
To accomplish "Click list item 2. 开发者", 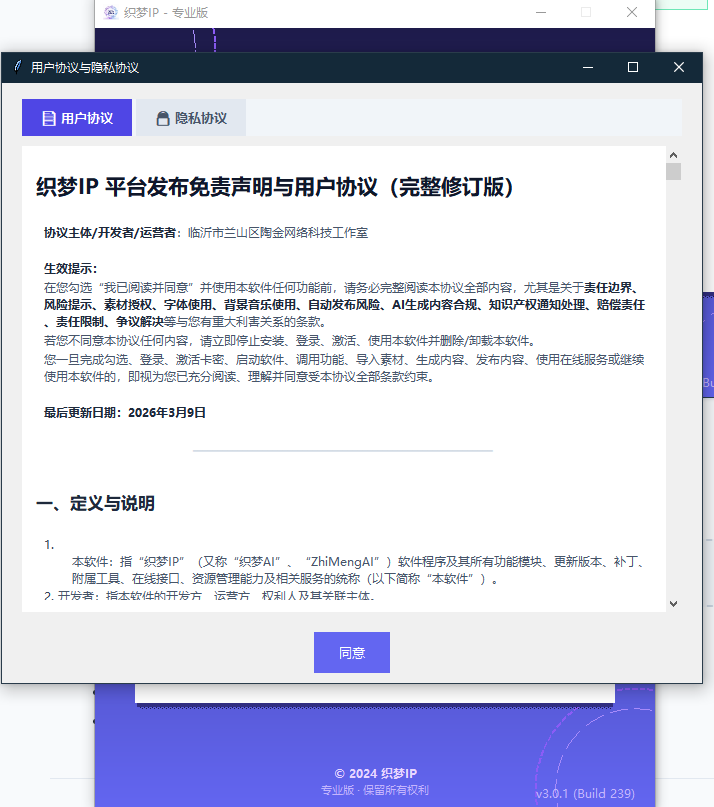I will [x=210, y=597].
